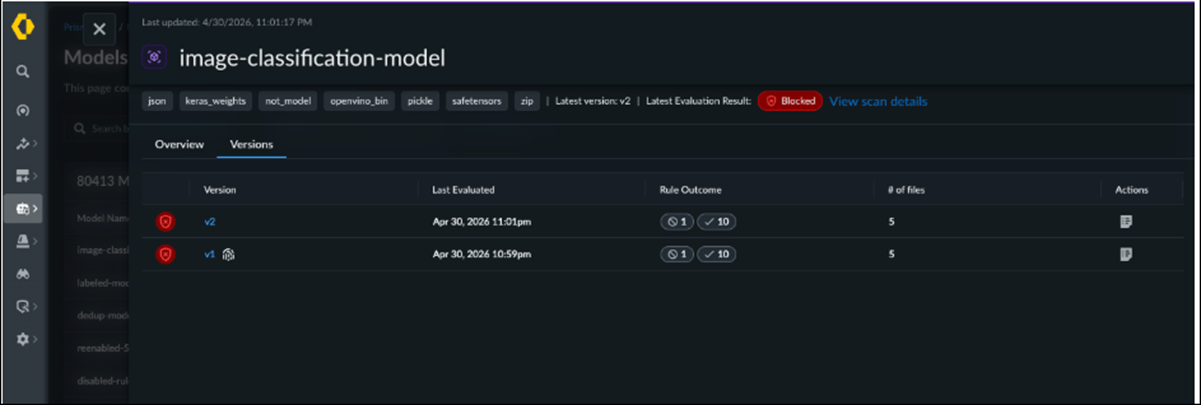Screen dimensions: 1201x405
Task: Open the settings gear in the sidebar
Action: pos(22,340)
